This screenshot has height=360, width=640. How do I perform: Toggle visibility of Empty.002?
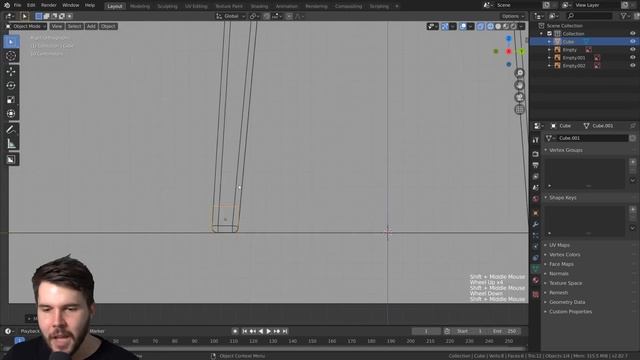tap(632, 65)
